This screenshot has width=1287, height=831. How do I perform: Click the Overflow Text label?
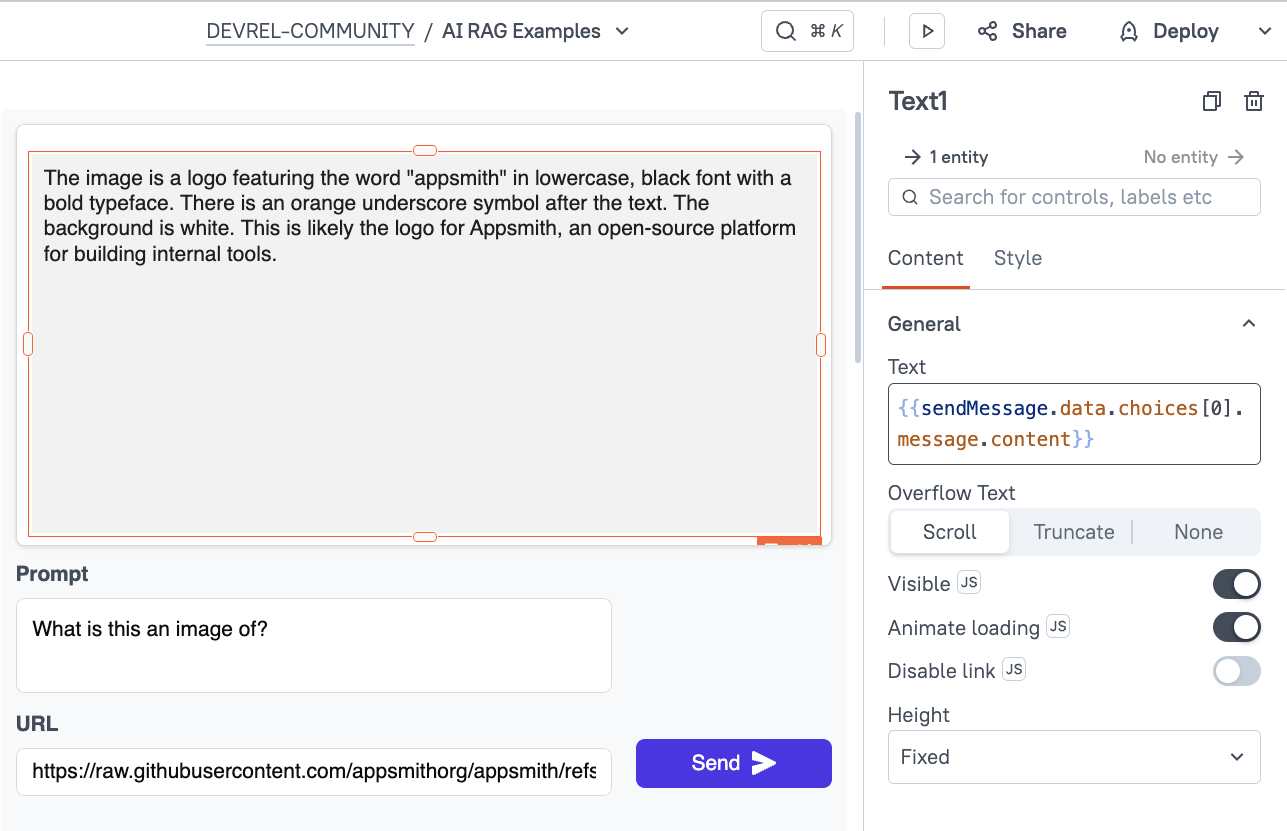951,493
